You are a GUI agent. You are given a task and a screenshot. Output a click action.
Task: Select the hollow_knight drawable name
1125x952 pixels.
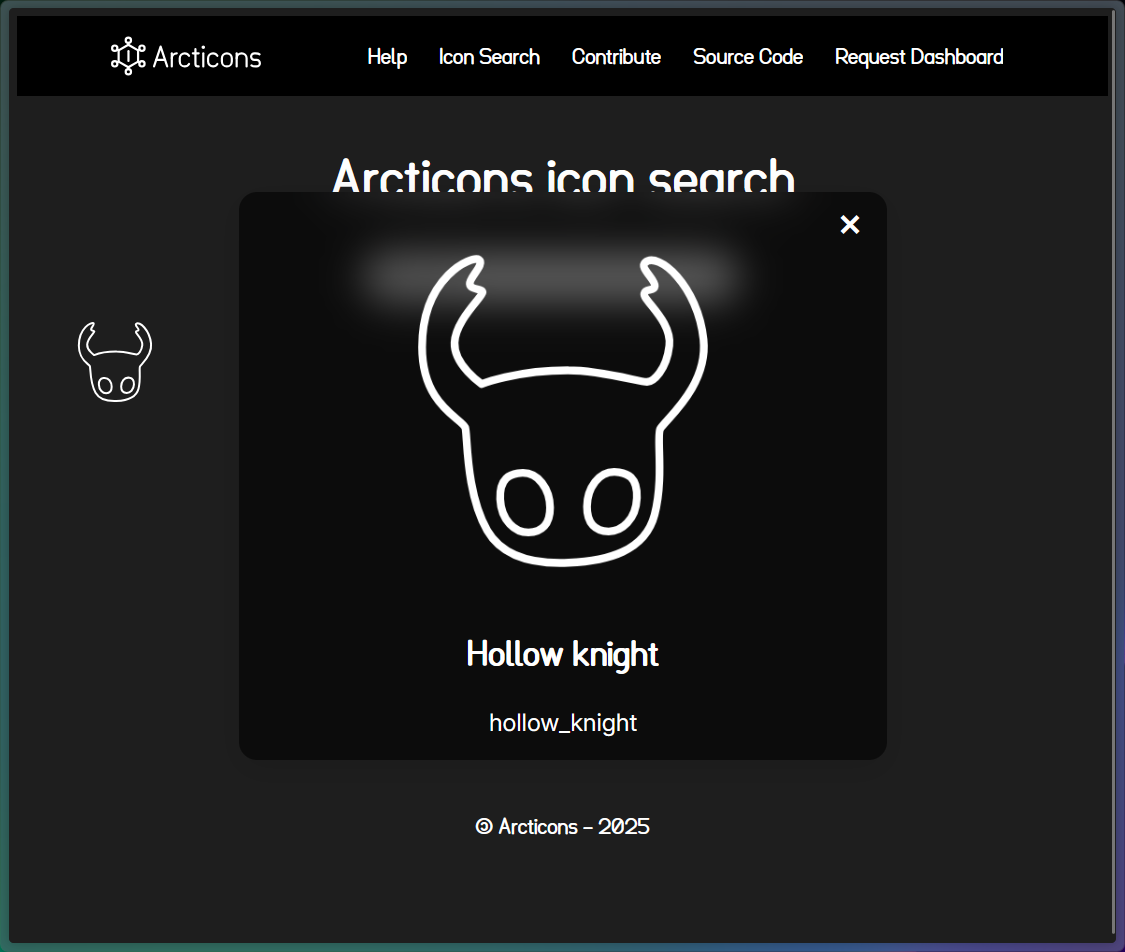(x=562, y=722)
